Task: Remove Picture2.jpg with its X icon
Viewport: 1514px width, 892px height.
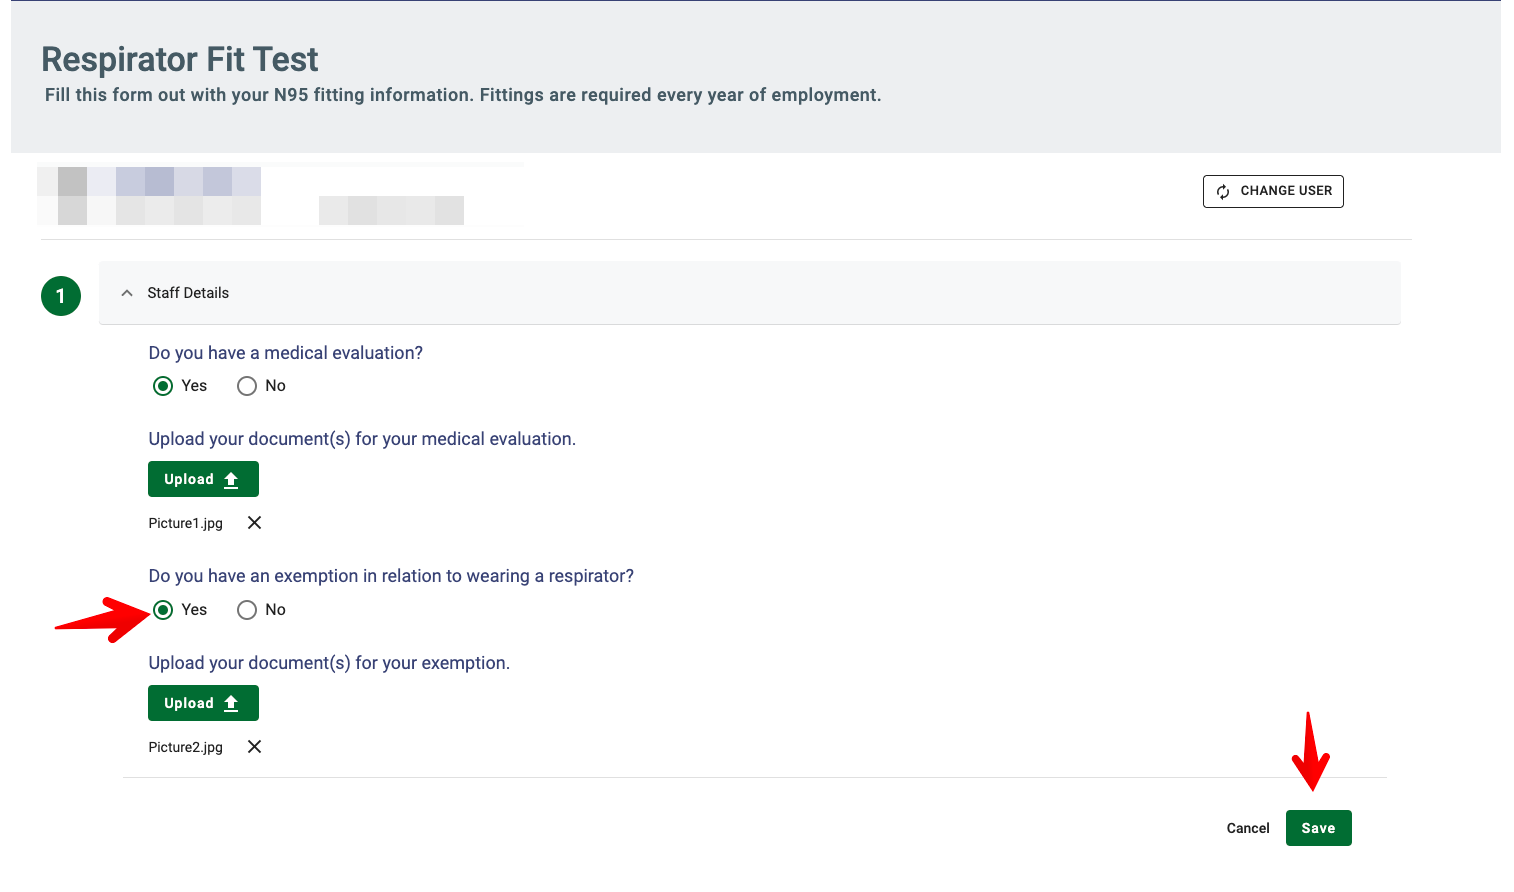Action: click(255, 747)
